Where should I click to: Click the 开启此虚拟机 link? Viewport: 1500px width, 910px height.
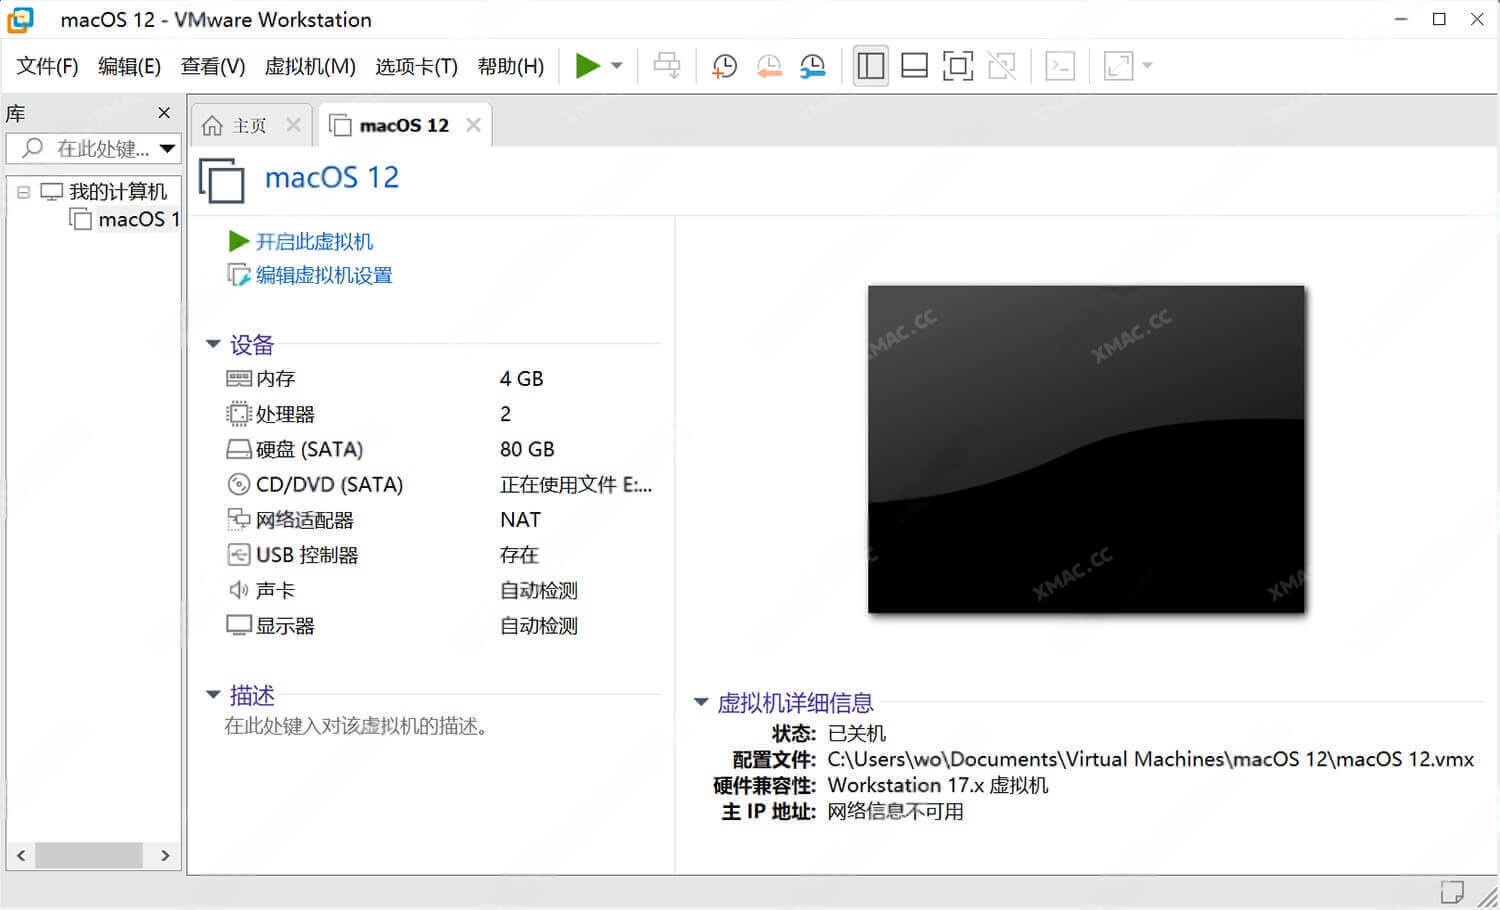313,240
